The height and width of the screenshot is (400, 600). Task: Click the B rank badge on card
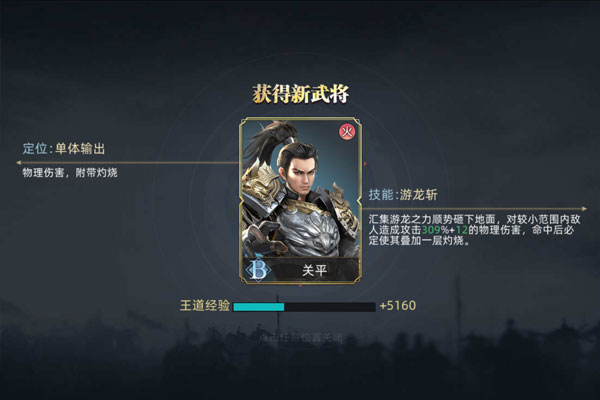click(259, 270)
